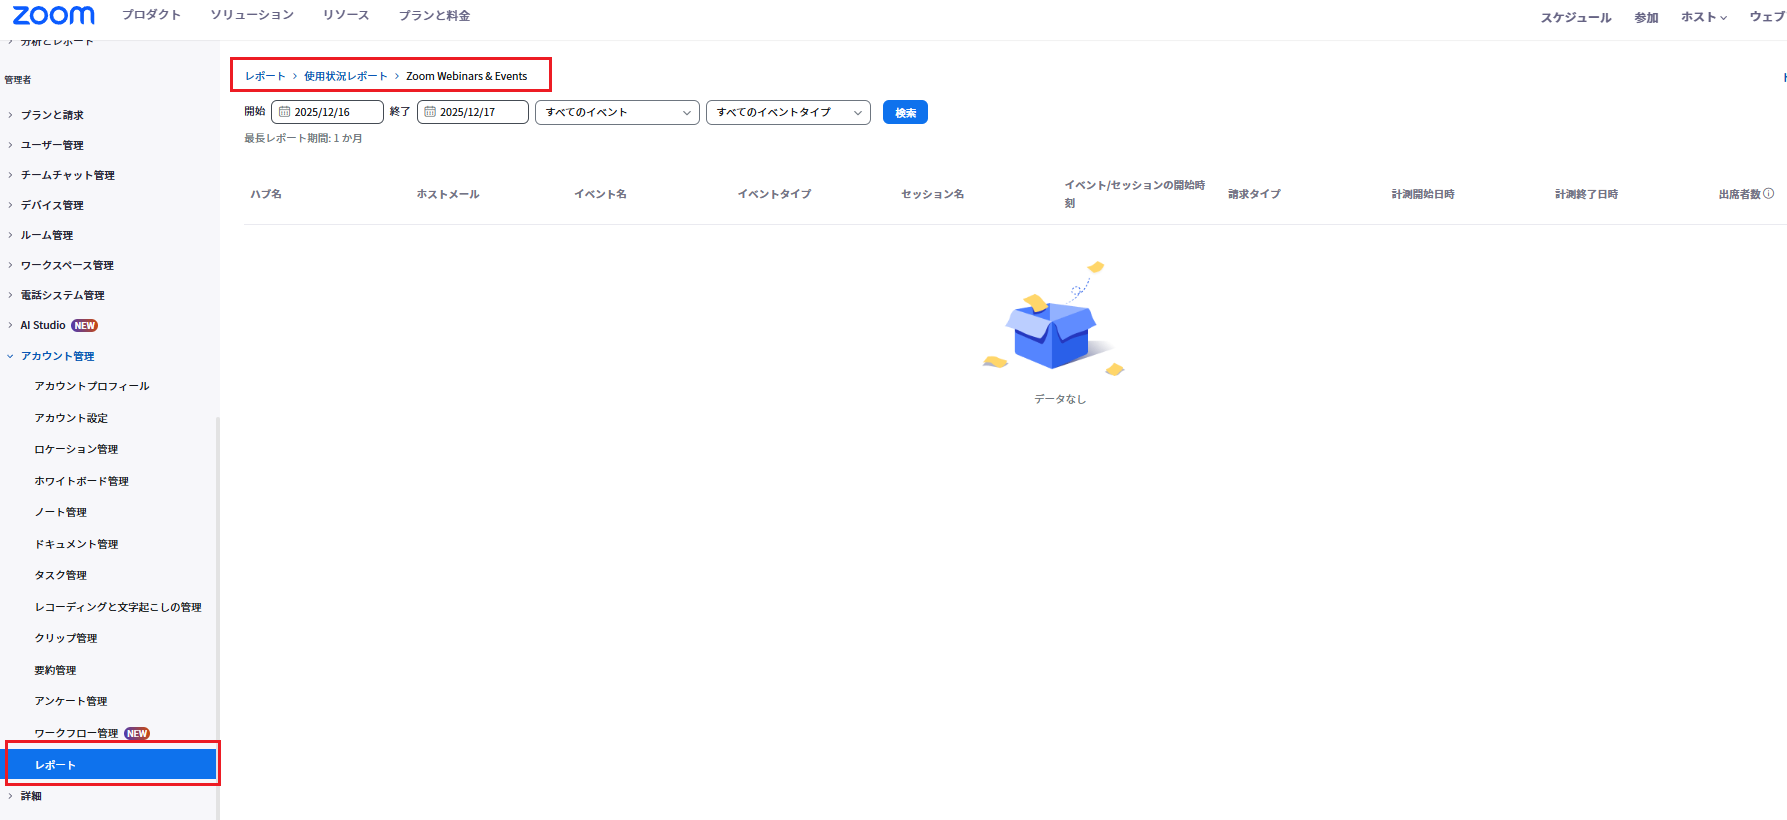Expand the 詳細 section
The width and height of the screenshot is (1787, 820).
pyautogui.click(x=31, y=796)
